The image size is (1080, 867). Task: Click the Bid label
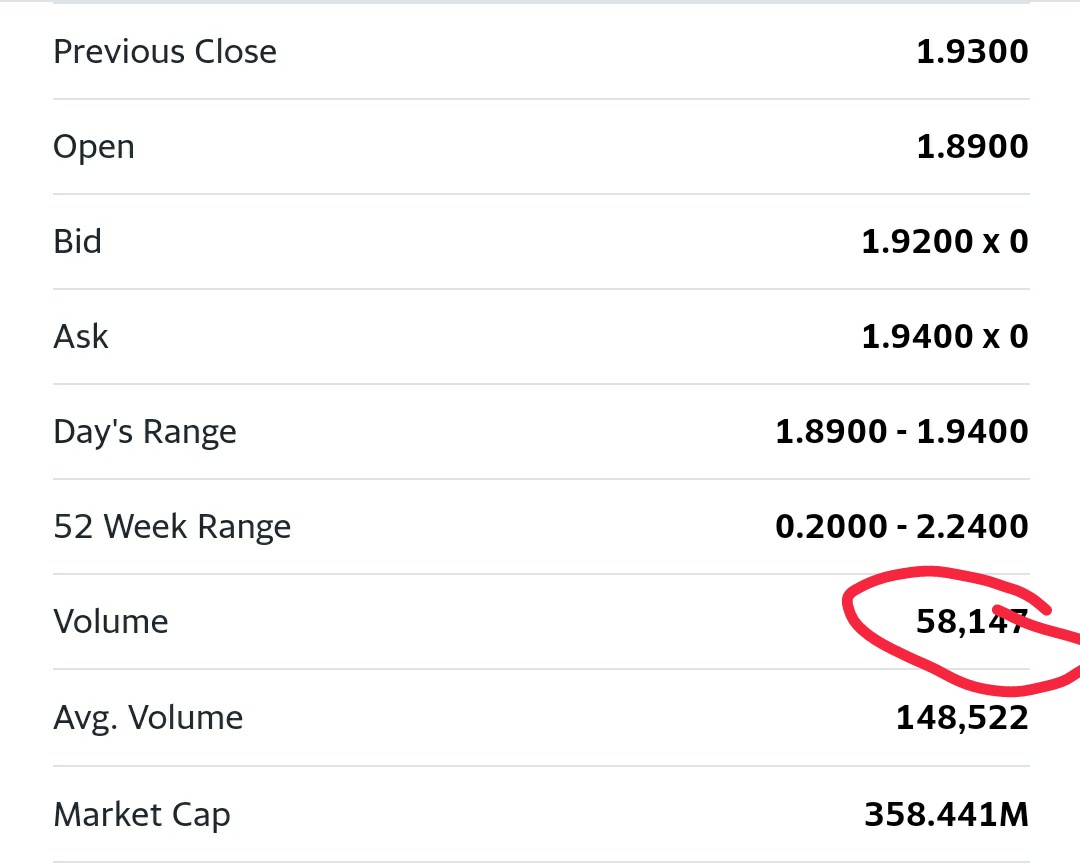click(x=78, y=242)
